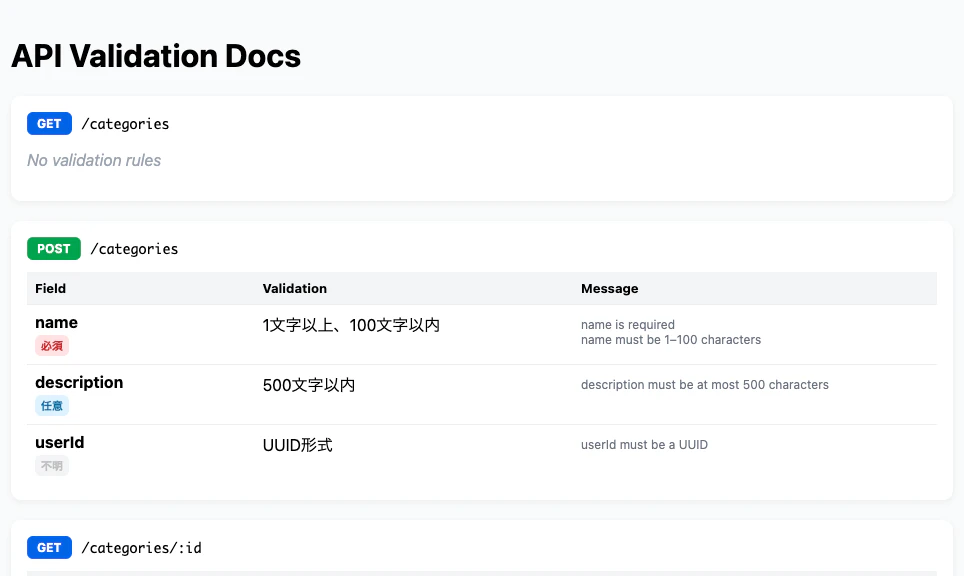The image size is (964, 576).
Task: Click the 'userId' field label
Action: [60, 443]
